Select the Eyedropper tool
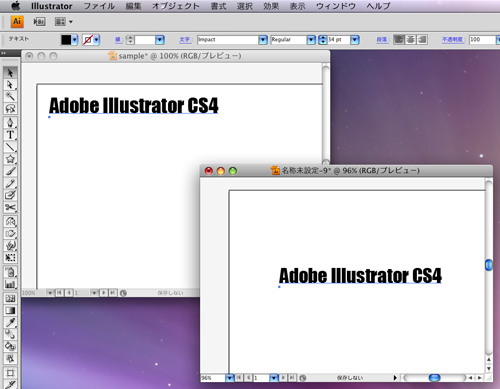 pyautogui.click(x=10, y=322)
